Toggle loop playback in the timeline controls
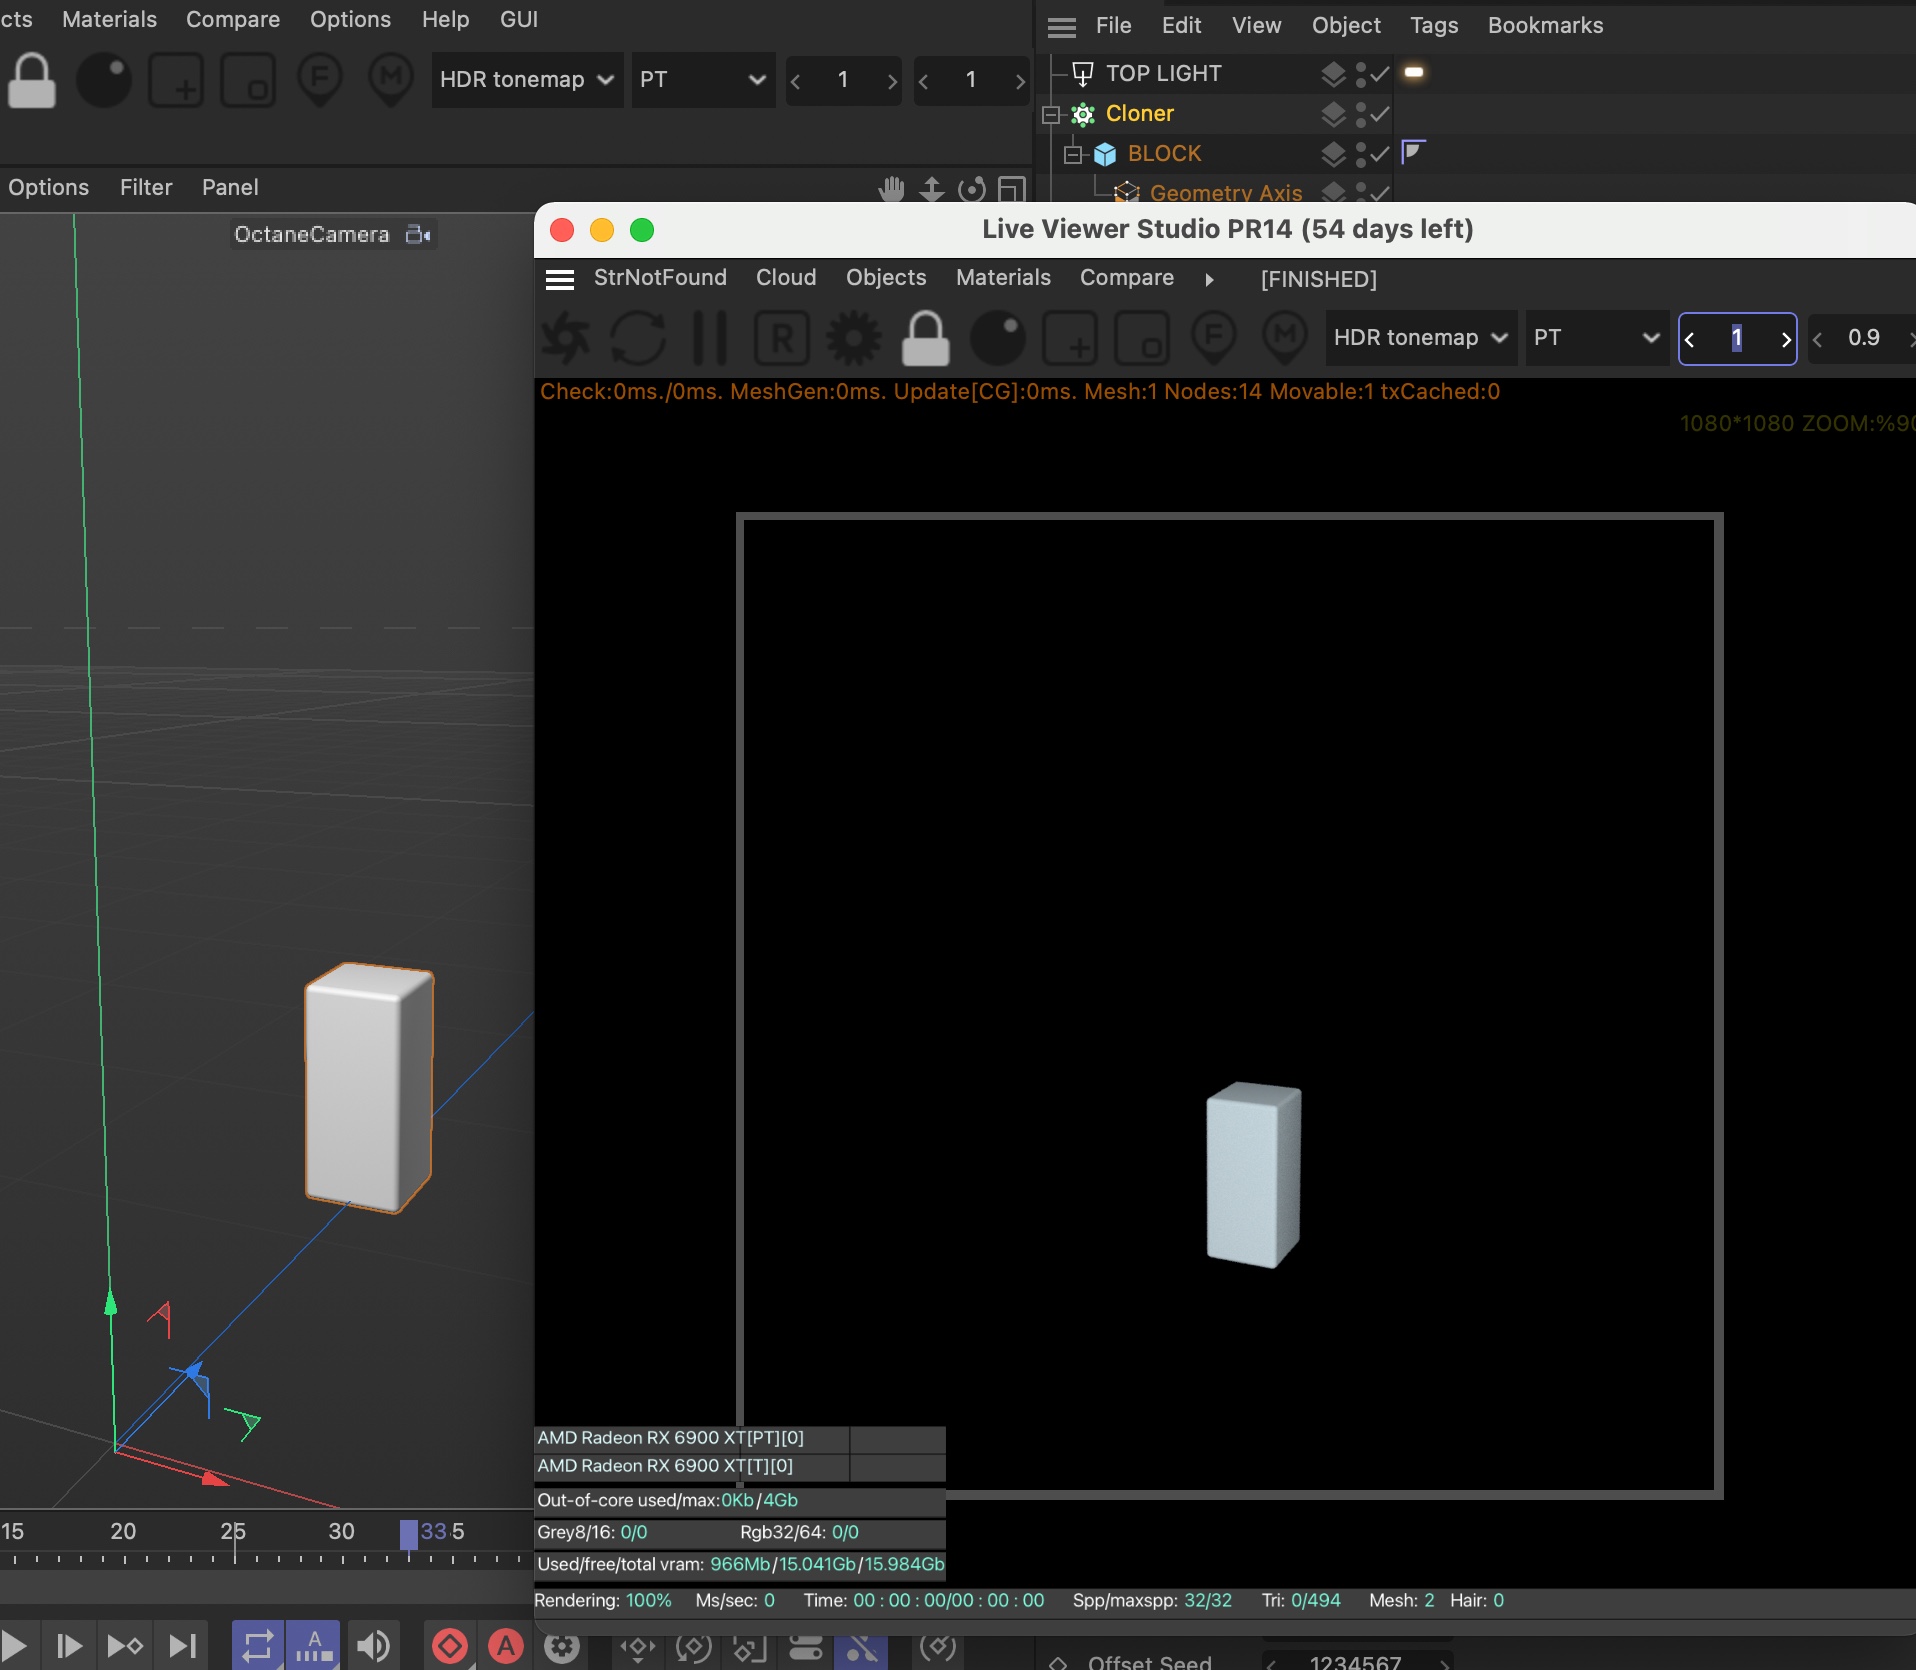This screenshot has height=1670, width=1916. 258,1645
